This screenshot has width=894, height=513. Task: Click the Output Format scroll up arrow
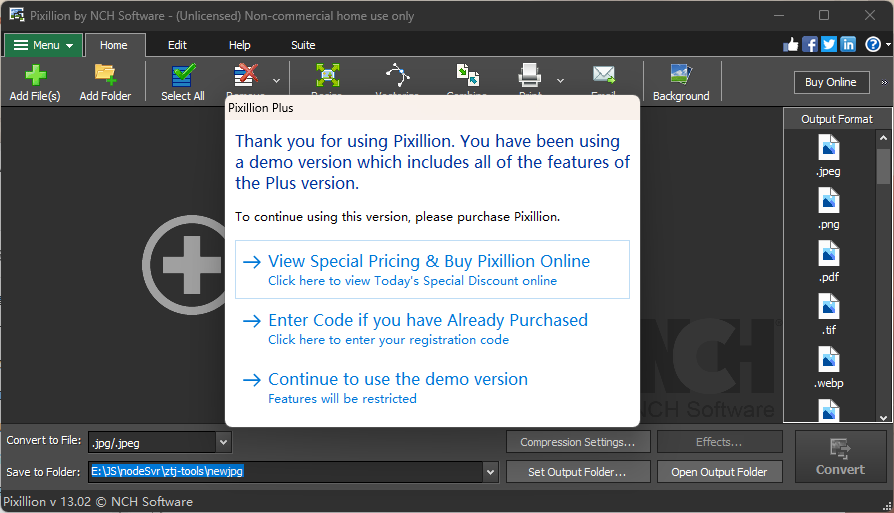pos(883,138)
